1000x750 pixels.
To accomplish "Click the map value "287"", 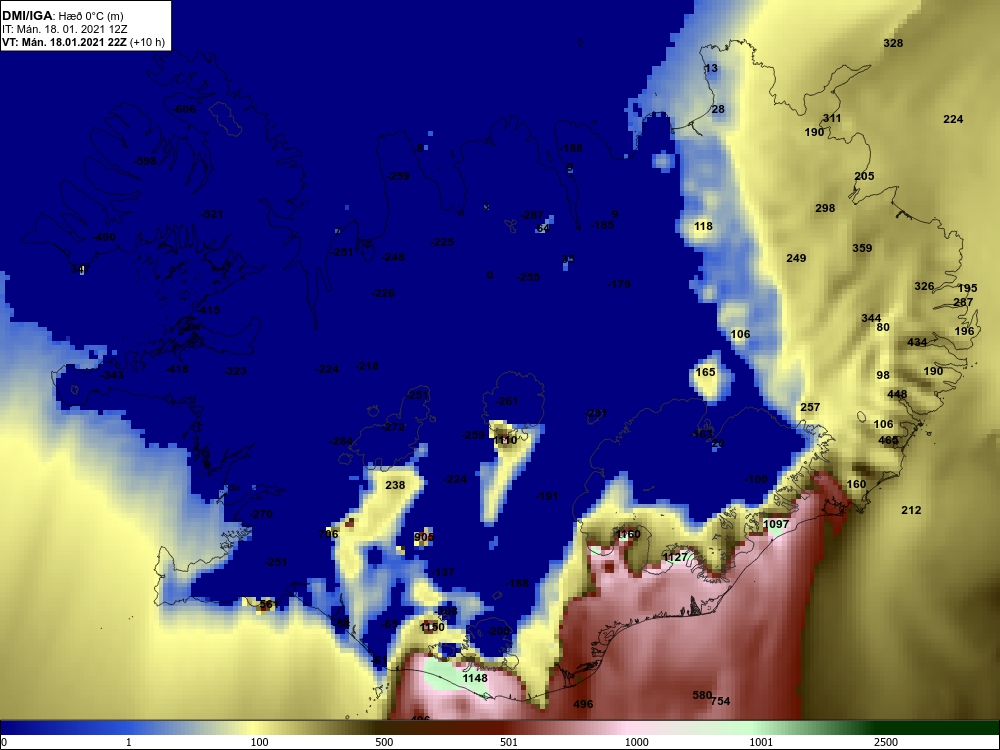I will click(963, 302).
